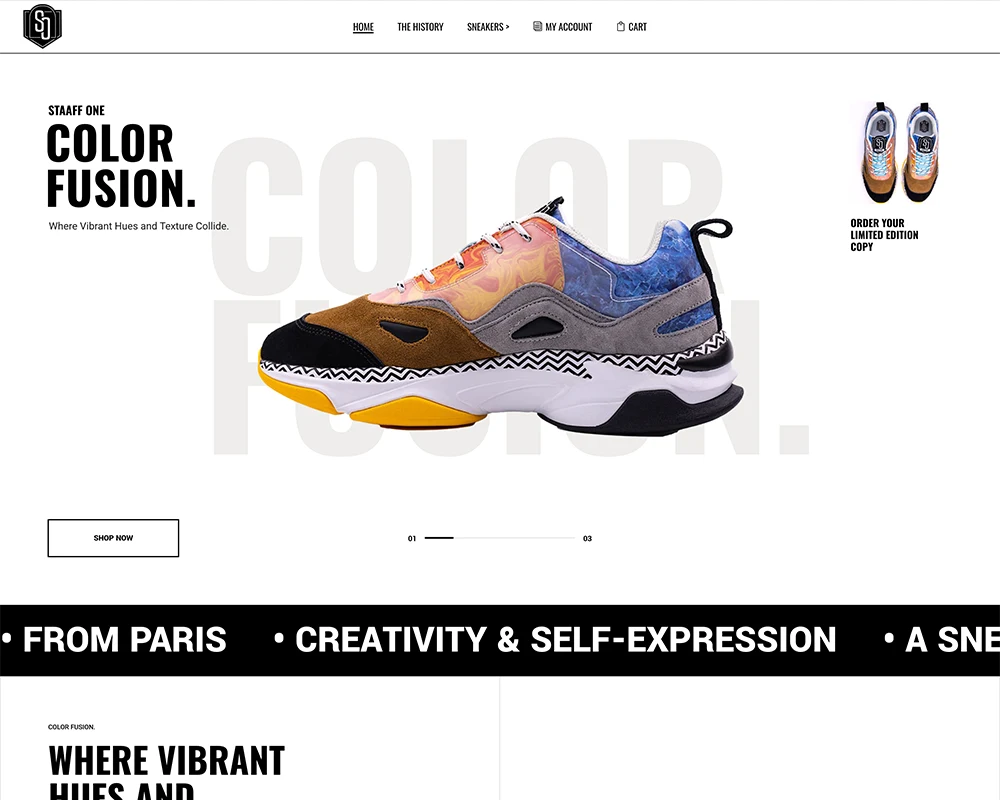Click the shopping bag cart icon
This screenshot has height=800, width=1000.
point(621,26)
